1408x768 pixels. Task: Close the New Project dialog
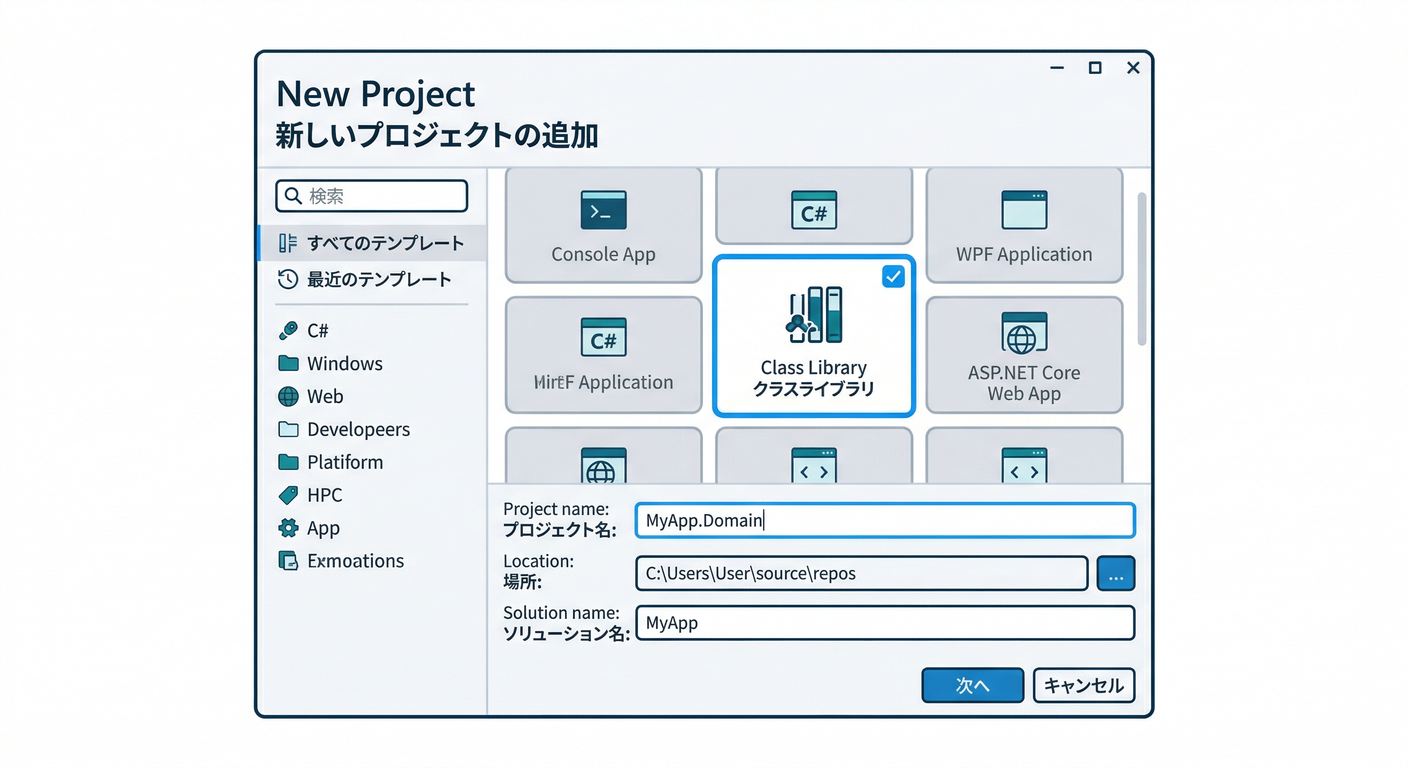tap(1133, 68)
